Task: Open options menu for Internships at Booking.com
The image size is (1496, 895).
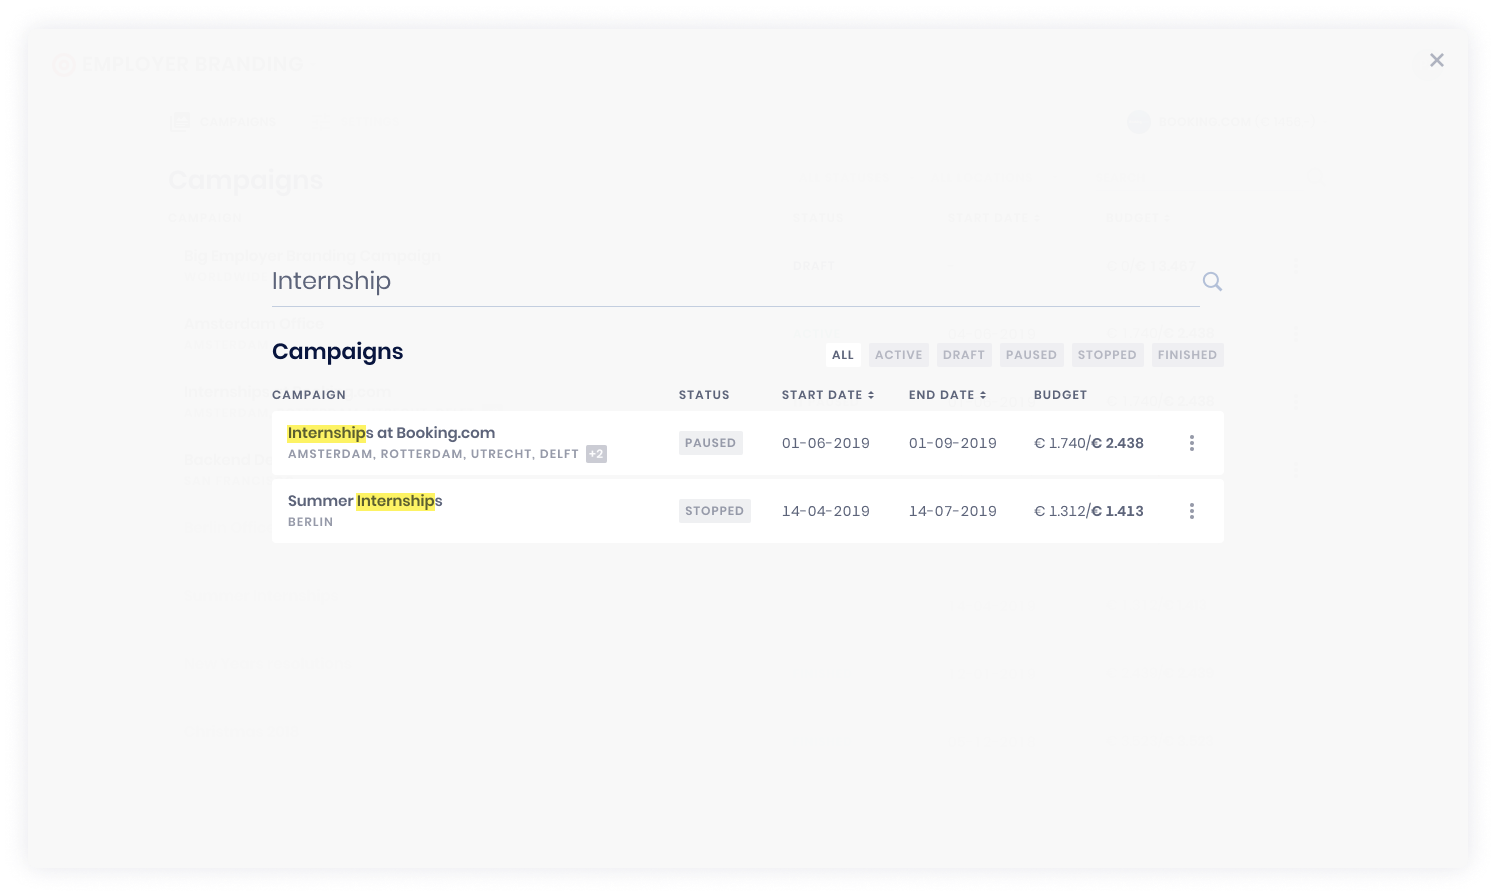Action: pyautogui.click(x=1191, y=443)
